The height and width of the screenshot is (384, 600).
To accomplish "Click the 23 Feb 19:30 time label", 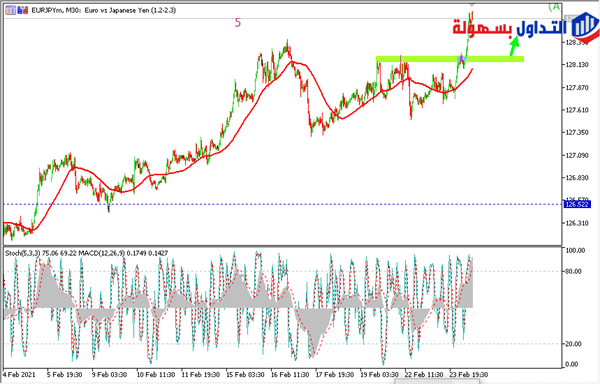I will tap(469, 374).
